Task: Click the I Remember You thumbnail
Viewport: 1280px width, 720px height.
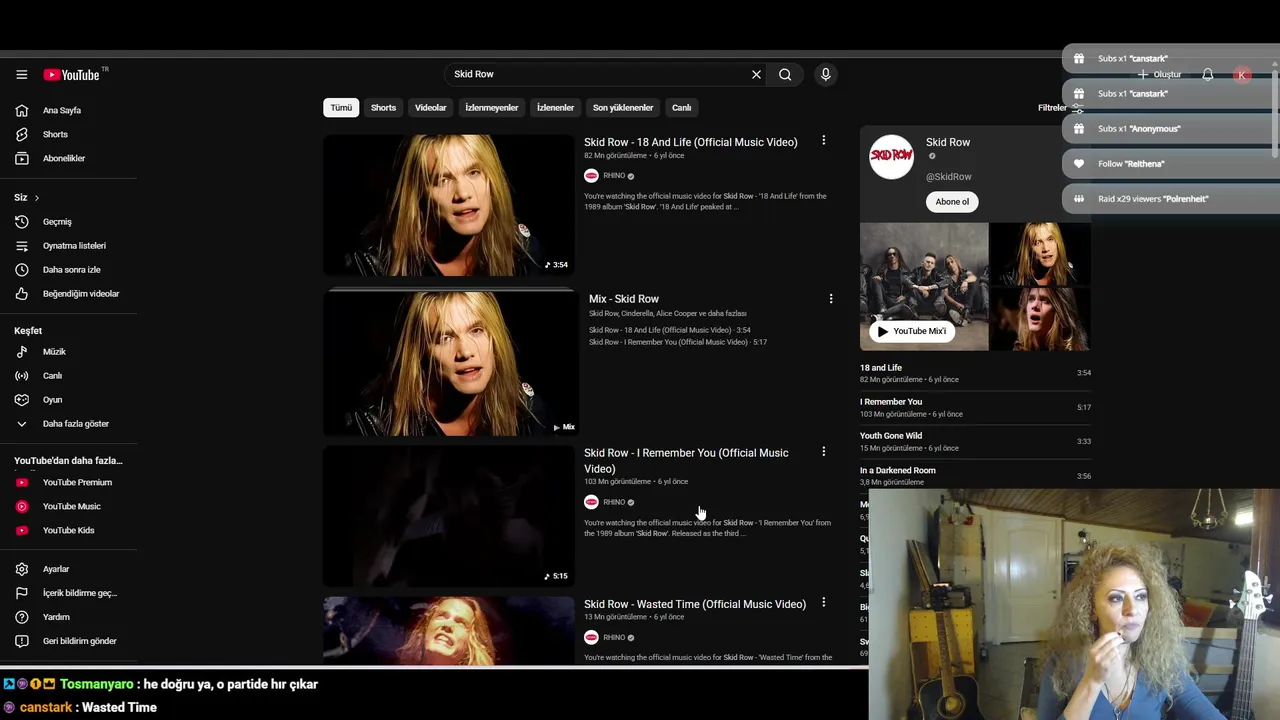Action: pyautogui.click(x=449, y=516)
